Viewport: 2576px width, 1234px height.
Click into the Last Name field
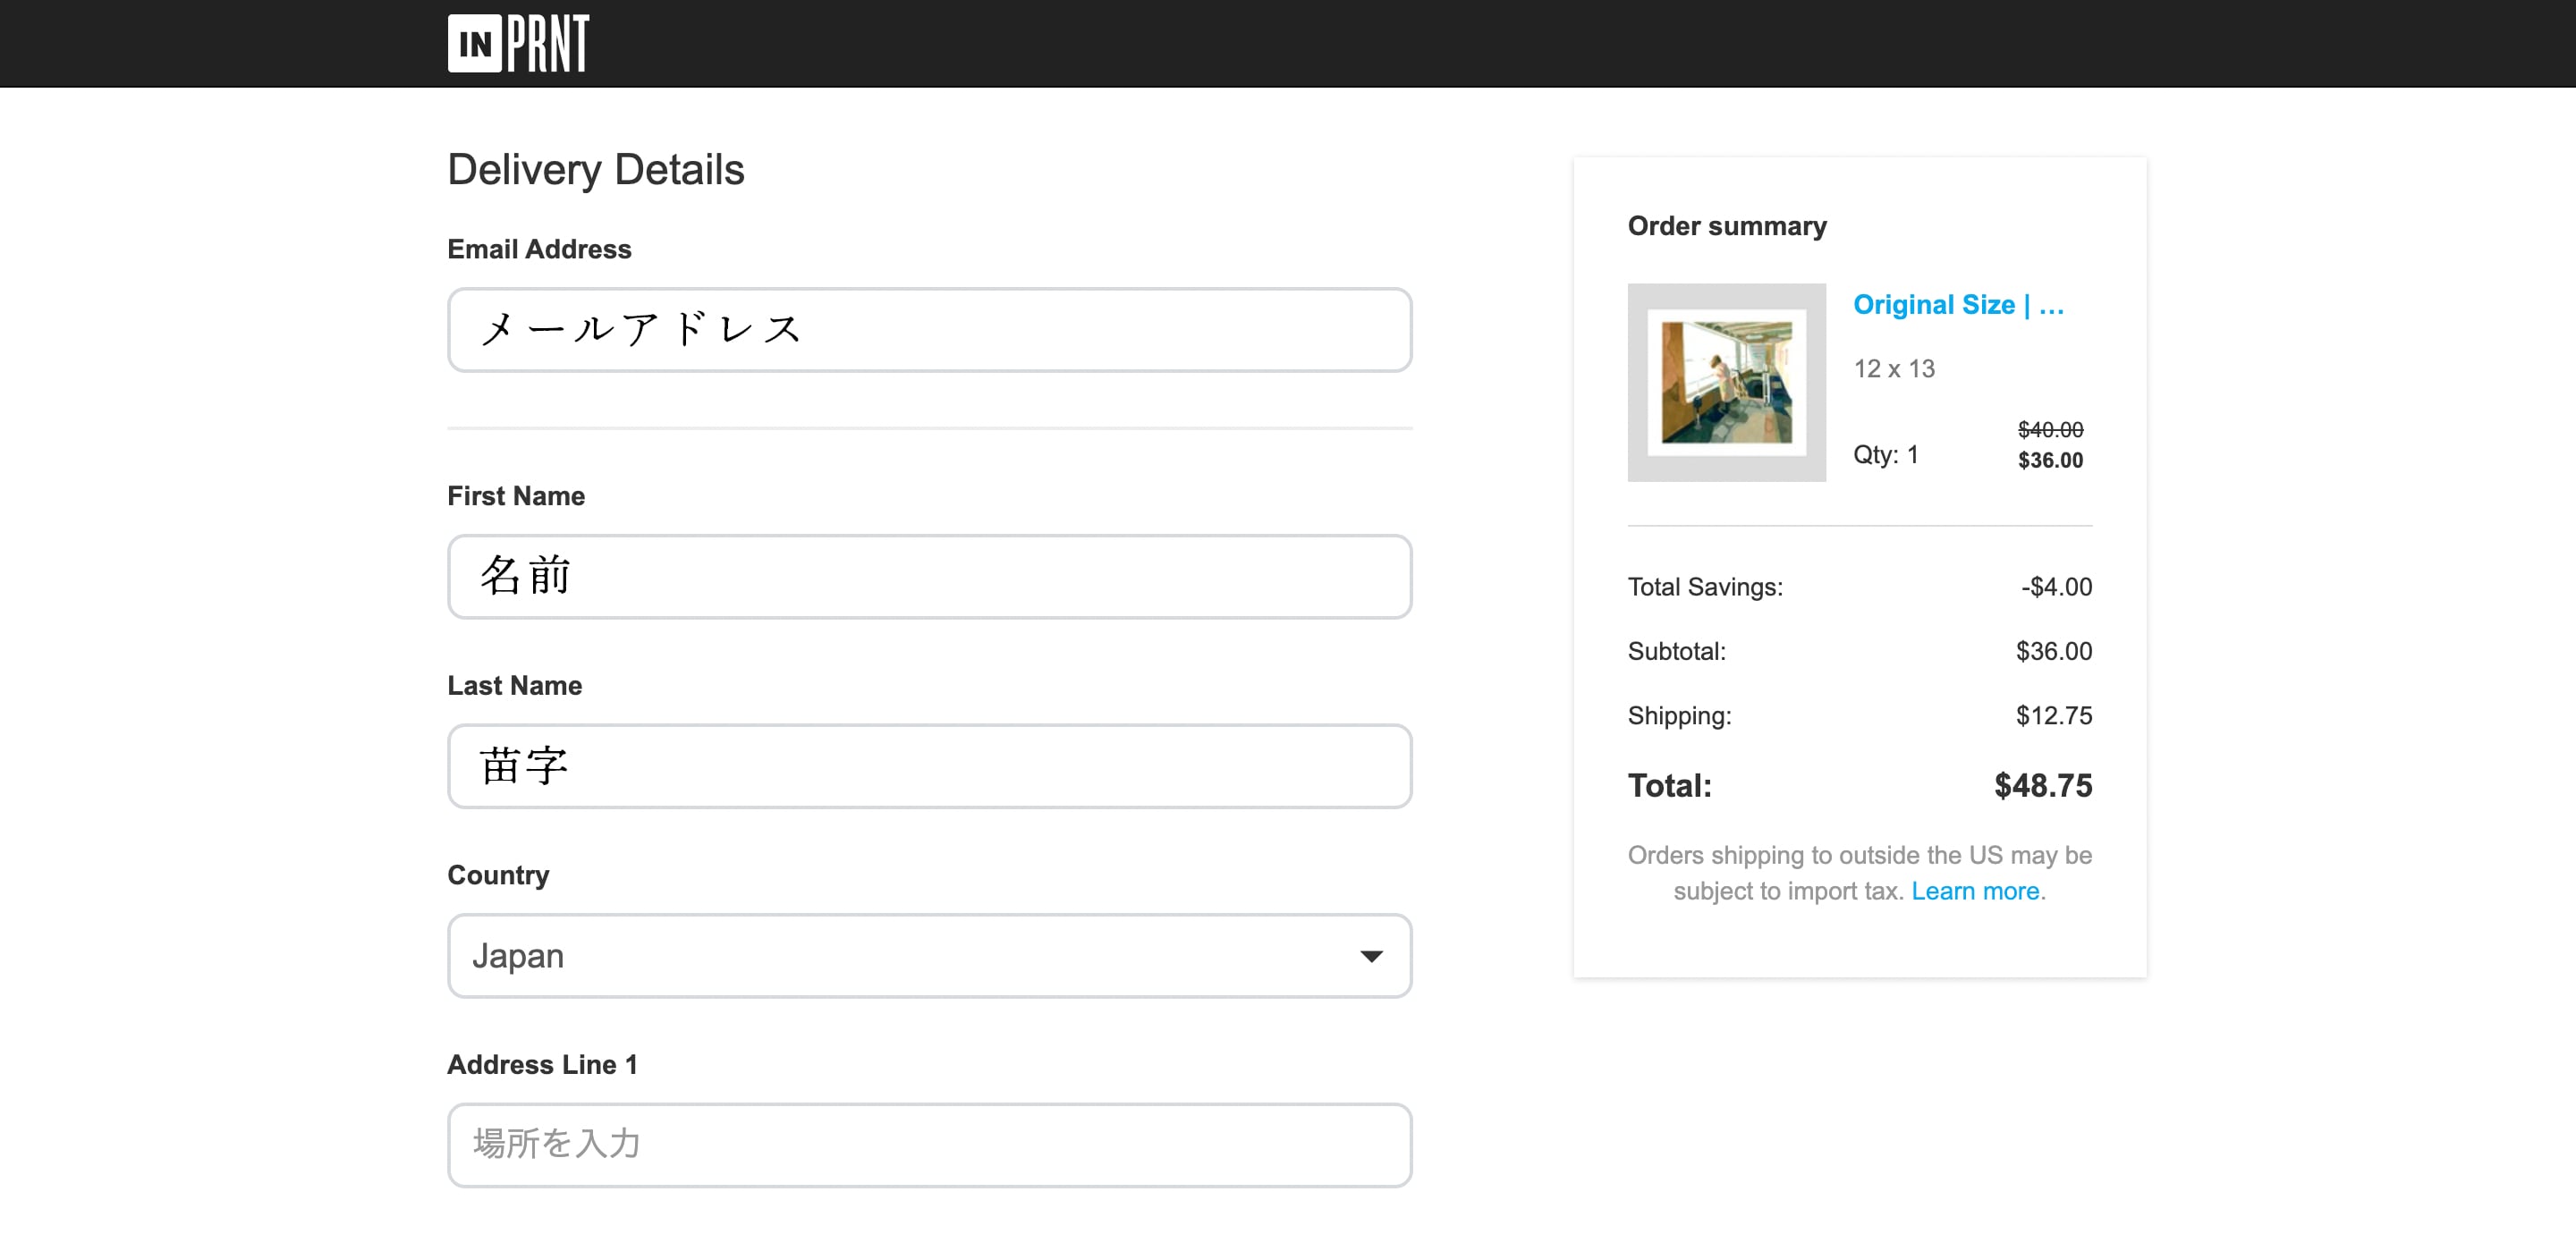[x=928, y=766]
